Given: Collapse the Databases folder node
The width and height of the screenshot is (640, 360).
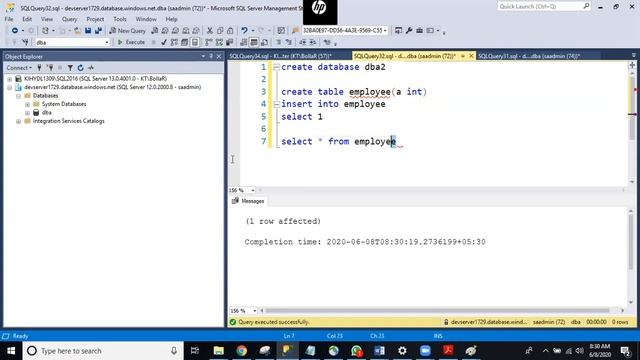Looking at the screenshot, I should 18,96.
